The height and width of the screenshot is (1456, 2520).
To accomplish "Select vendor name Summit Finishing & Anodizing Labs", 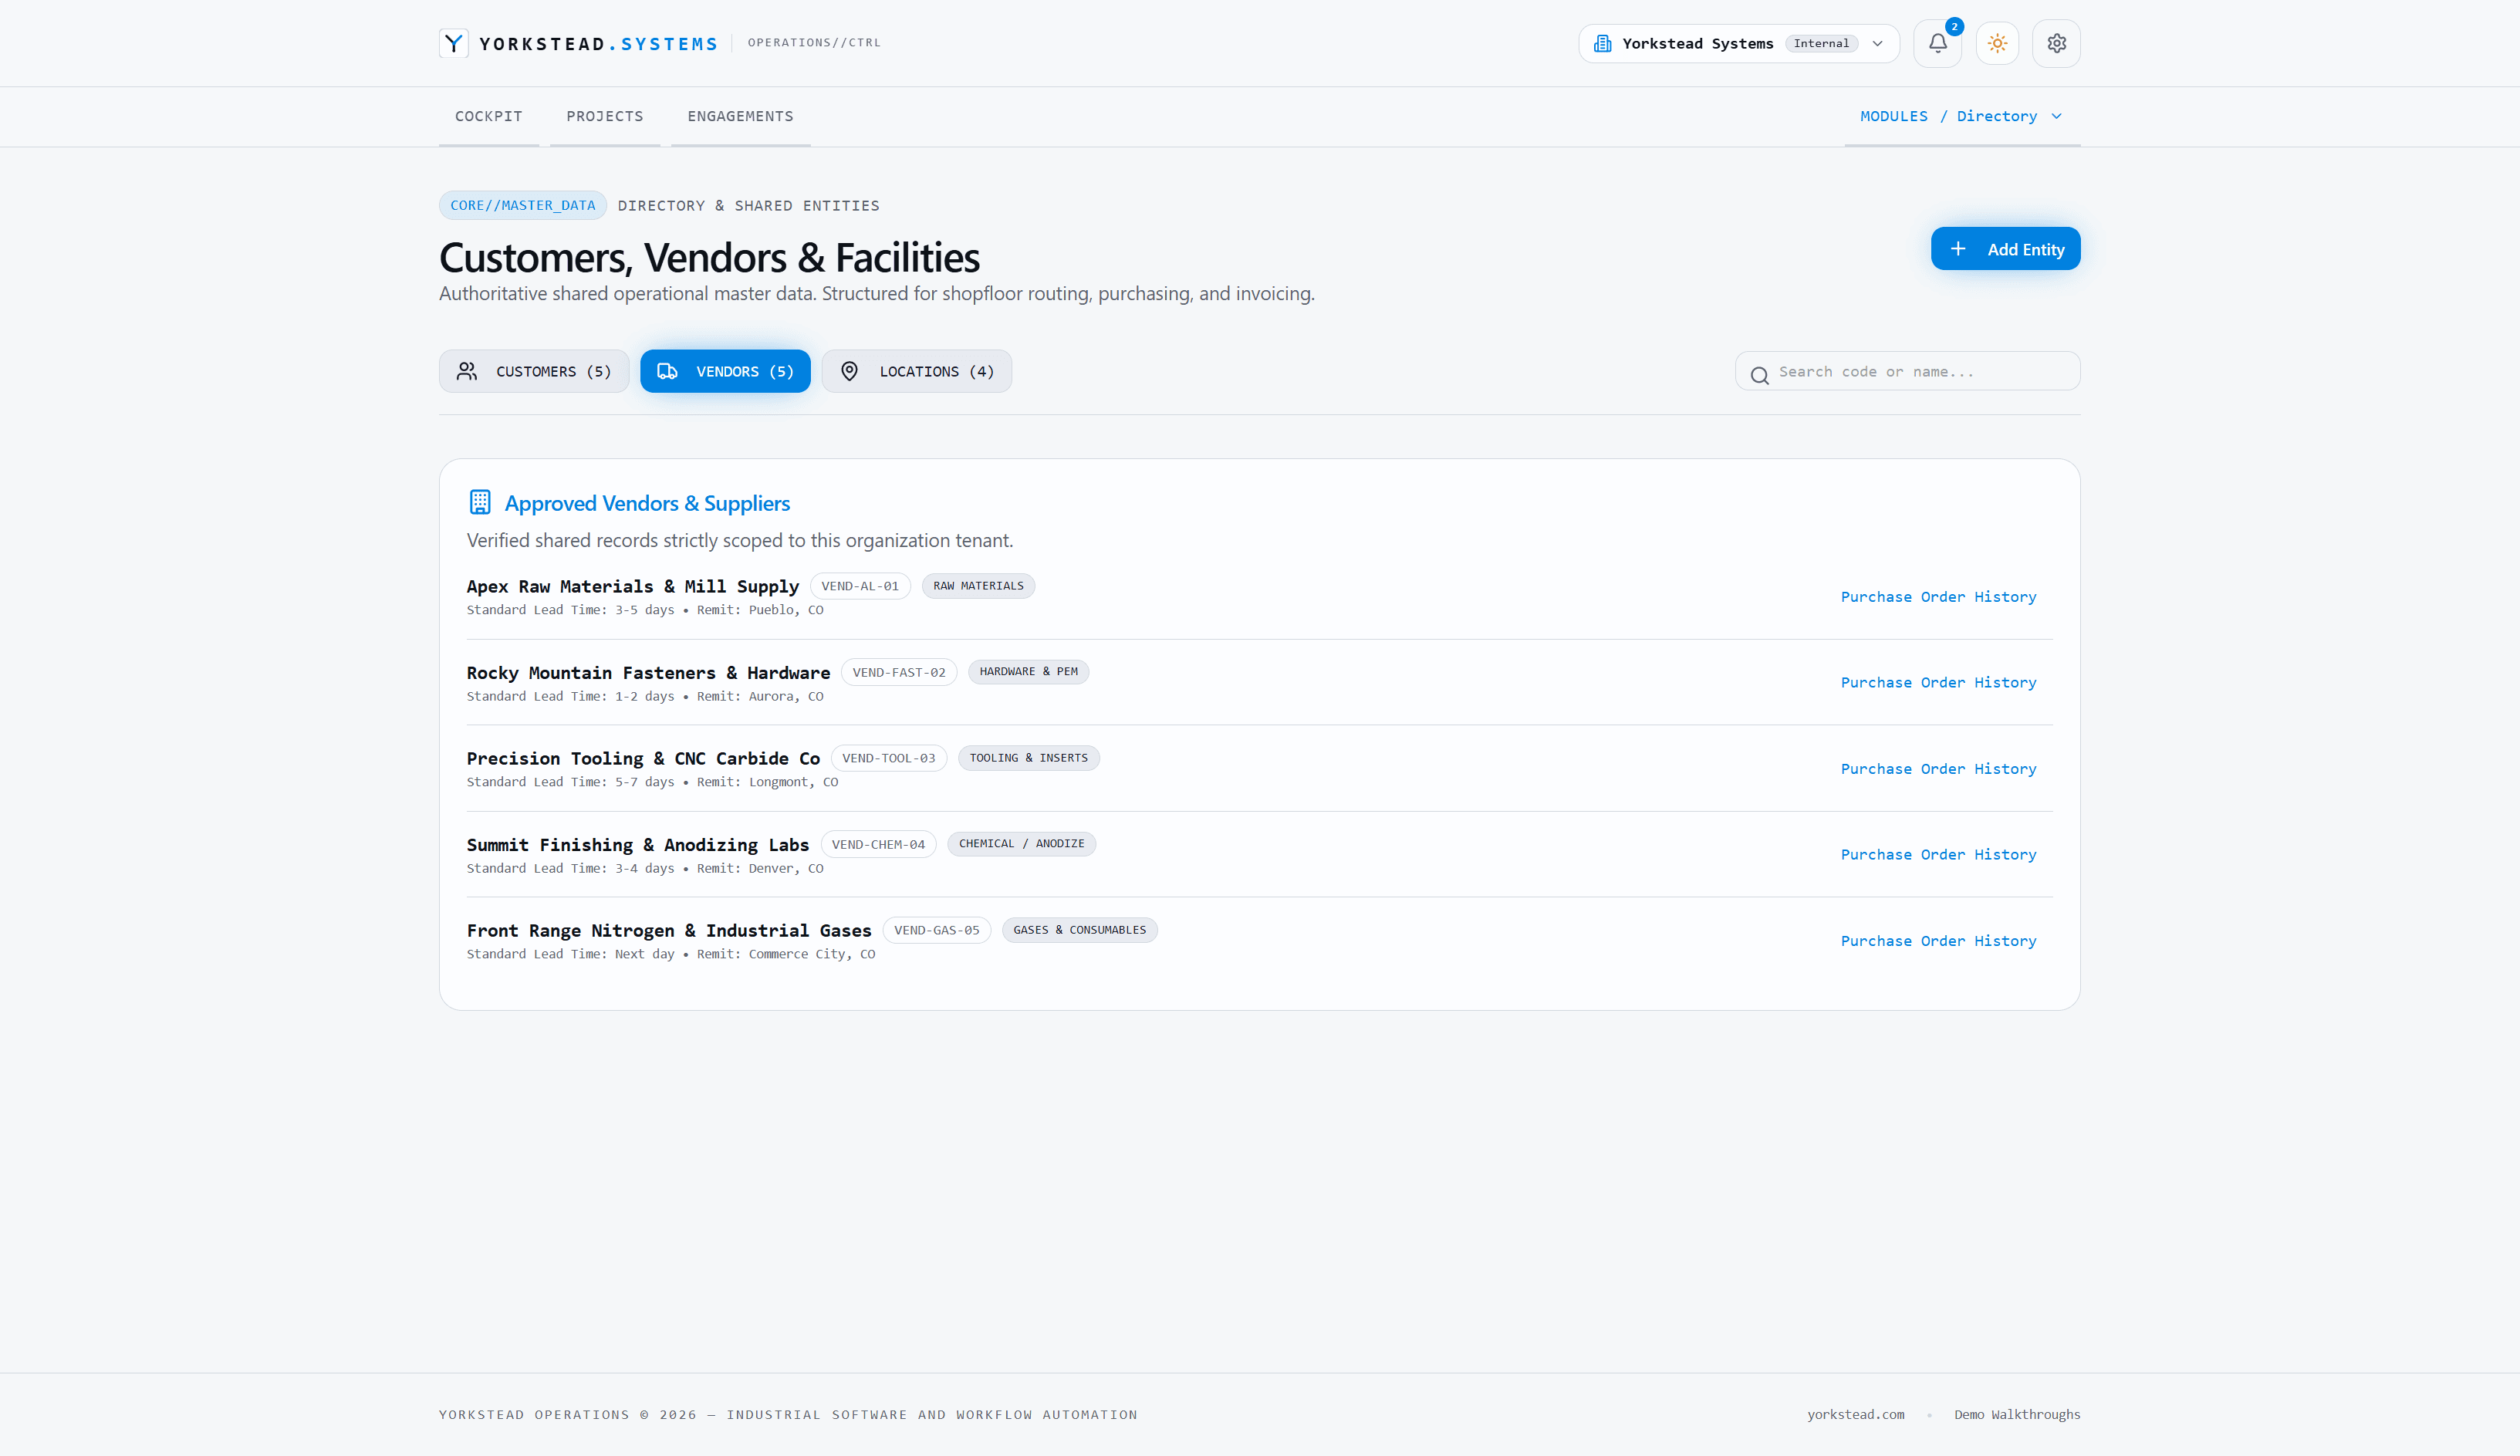I will [x=637, y=845].
